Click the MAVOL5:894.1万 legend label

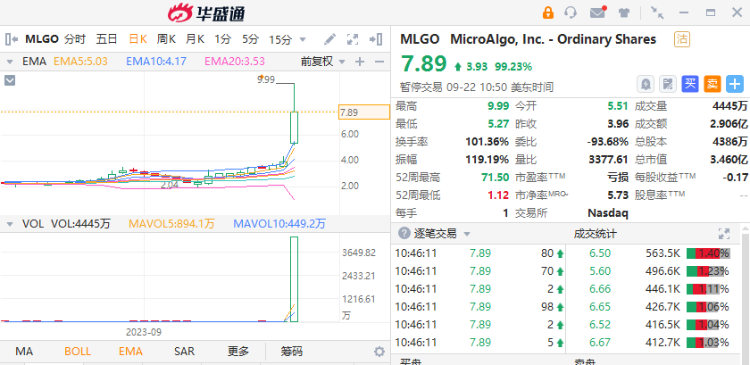tap(172, 224)
